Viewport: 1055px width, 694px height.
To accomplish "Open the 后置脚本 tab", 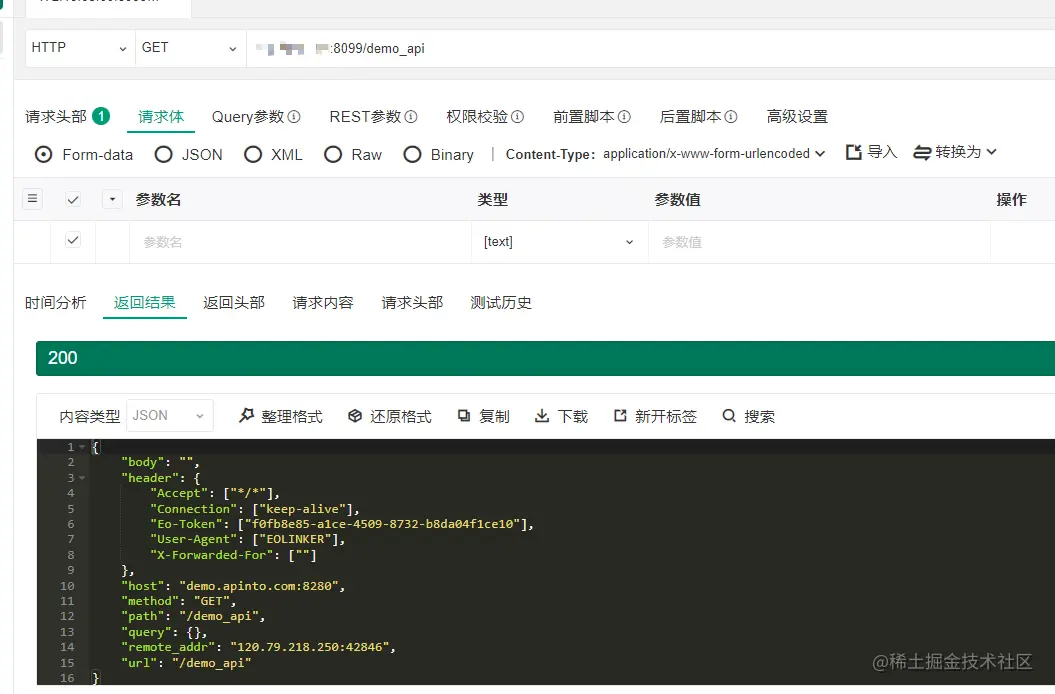I will (698, 116).
